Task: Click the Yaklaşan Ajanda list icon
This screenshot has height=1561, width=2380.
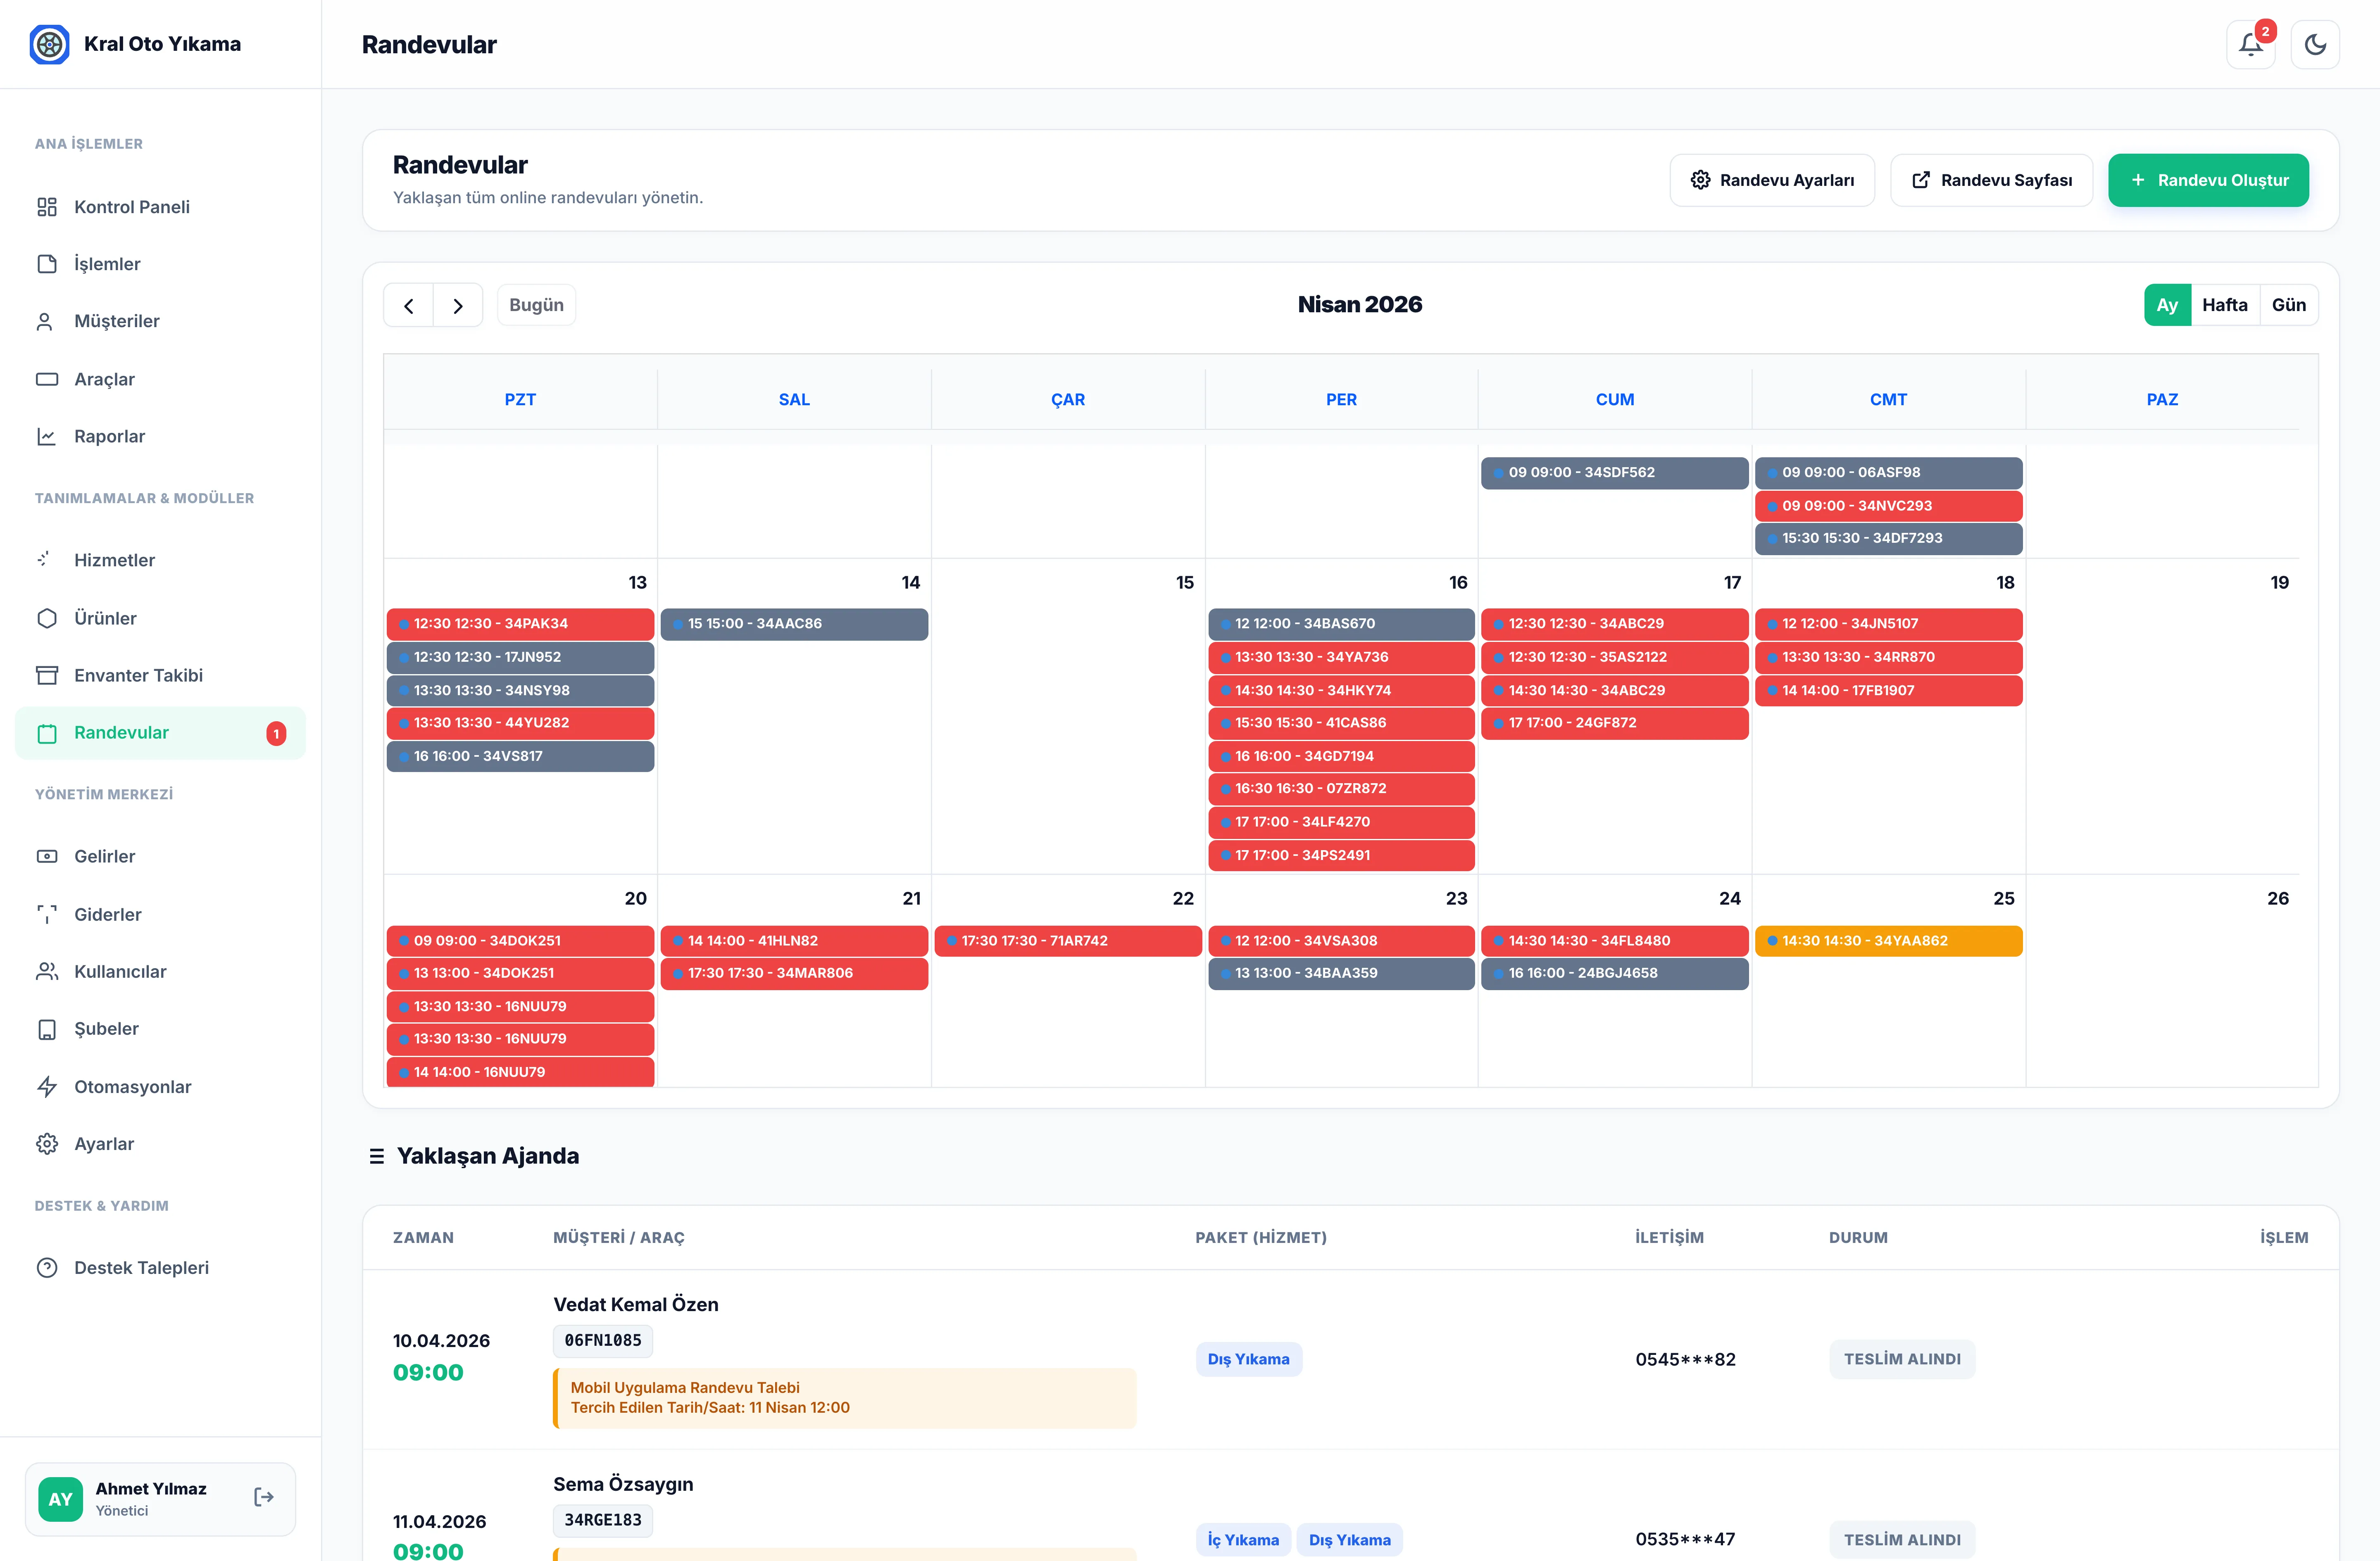Action: (377, 1156)
